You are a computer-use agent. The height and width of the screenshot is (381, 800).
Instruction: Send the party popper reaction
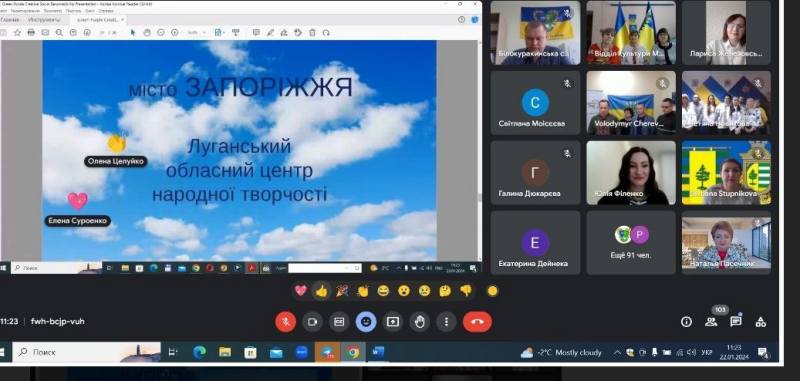click(342, 291)
